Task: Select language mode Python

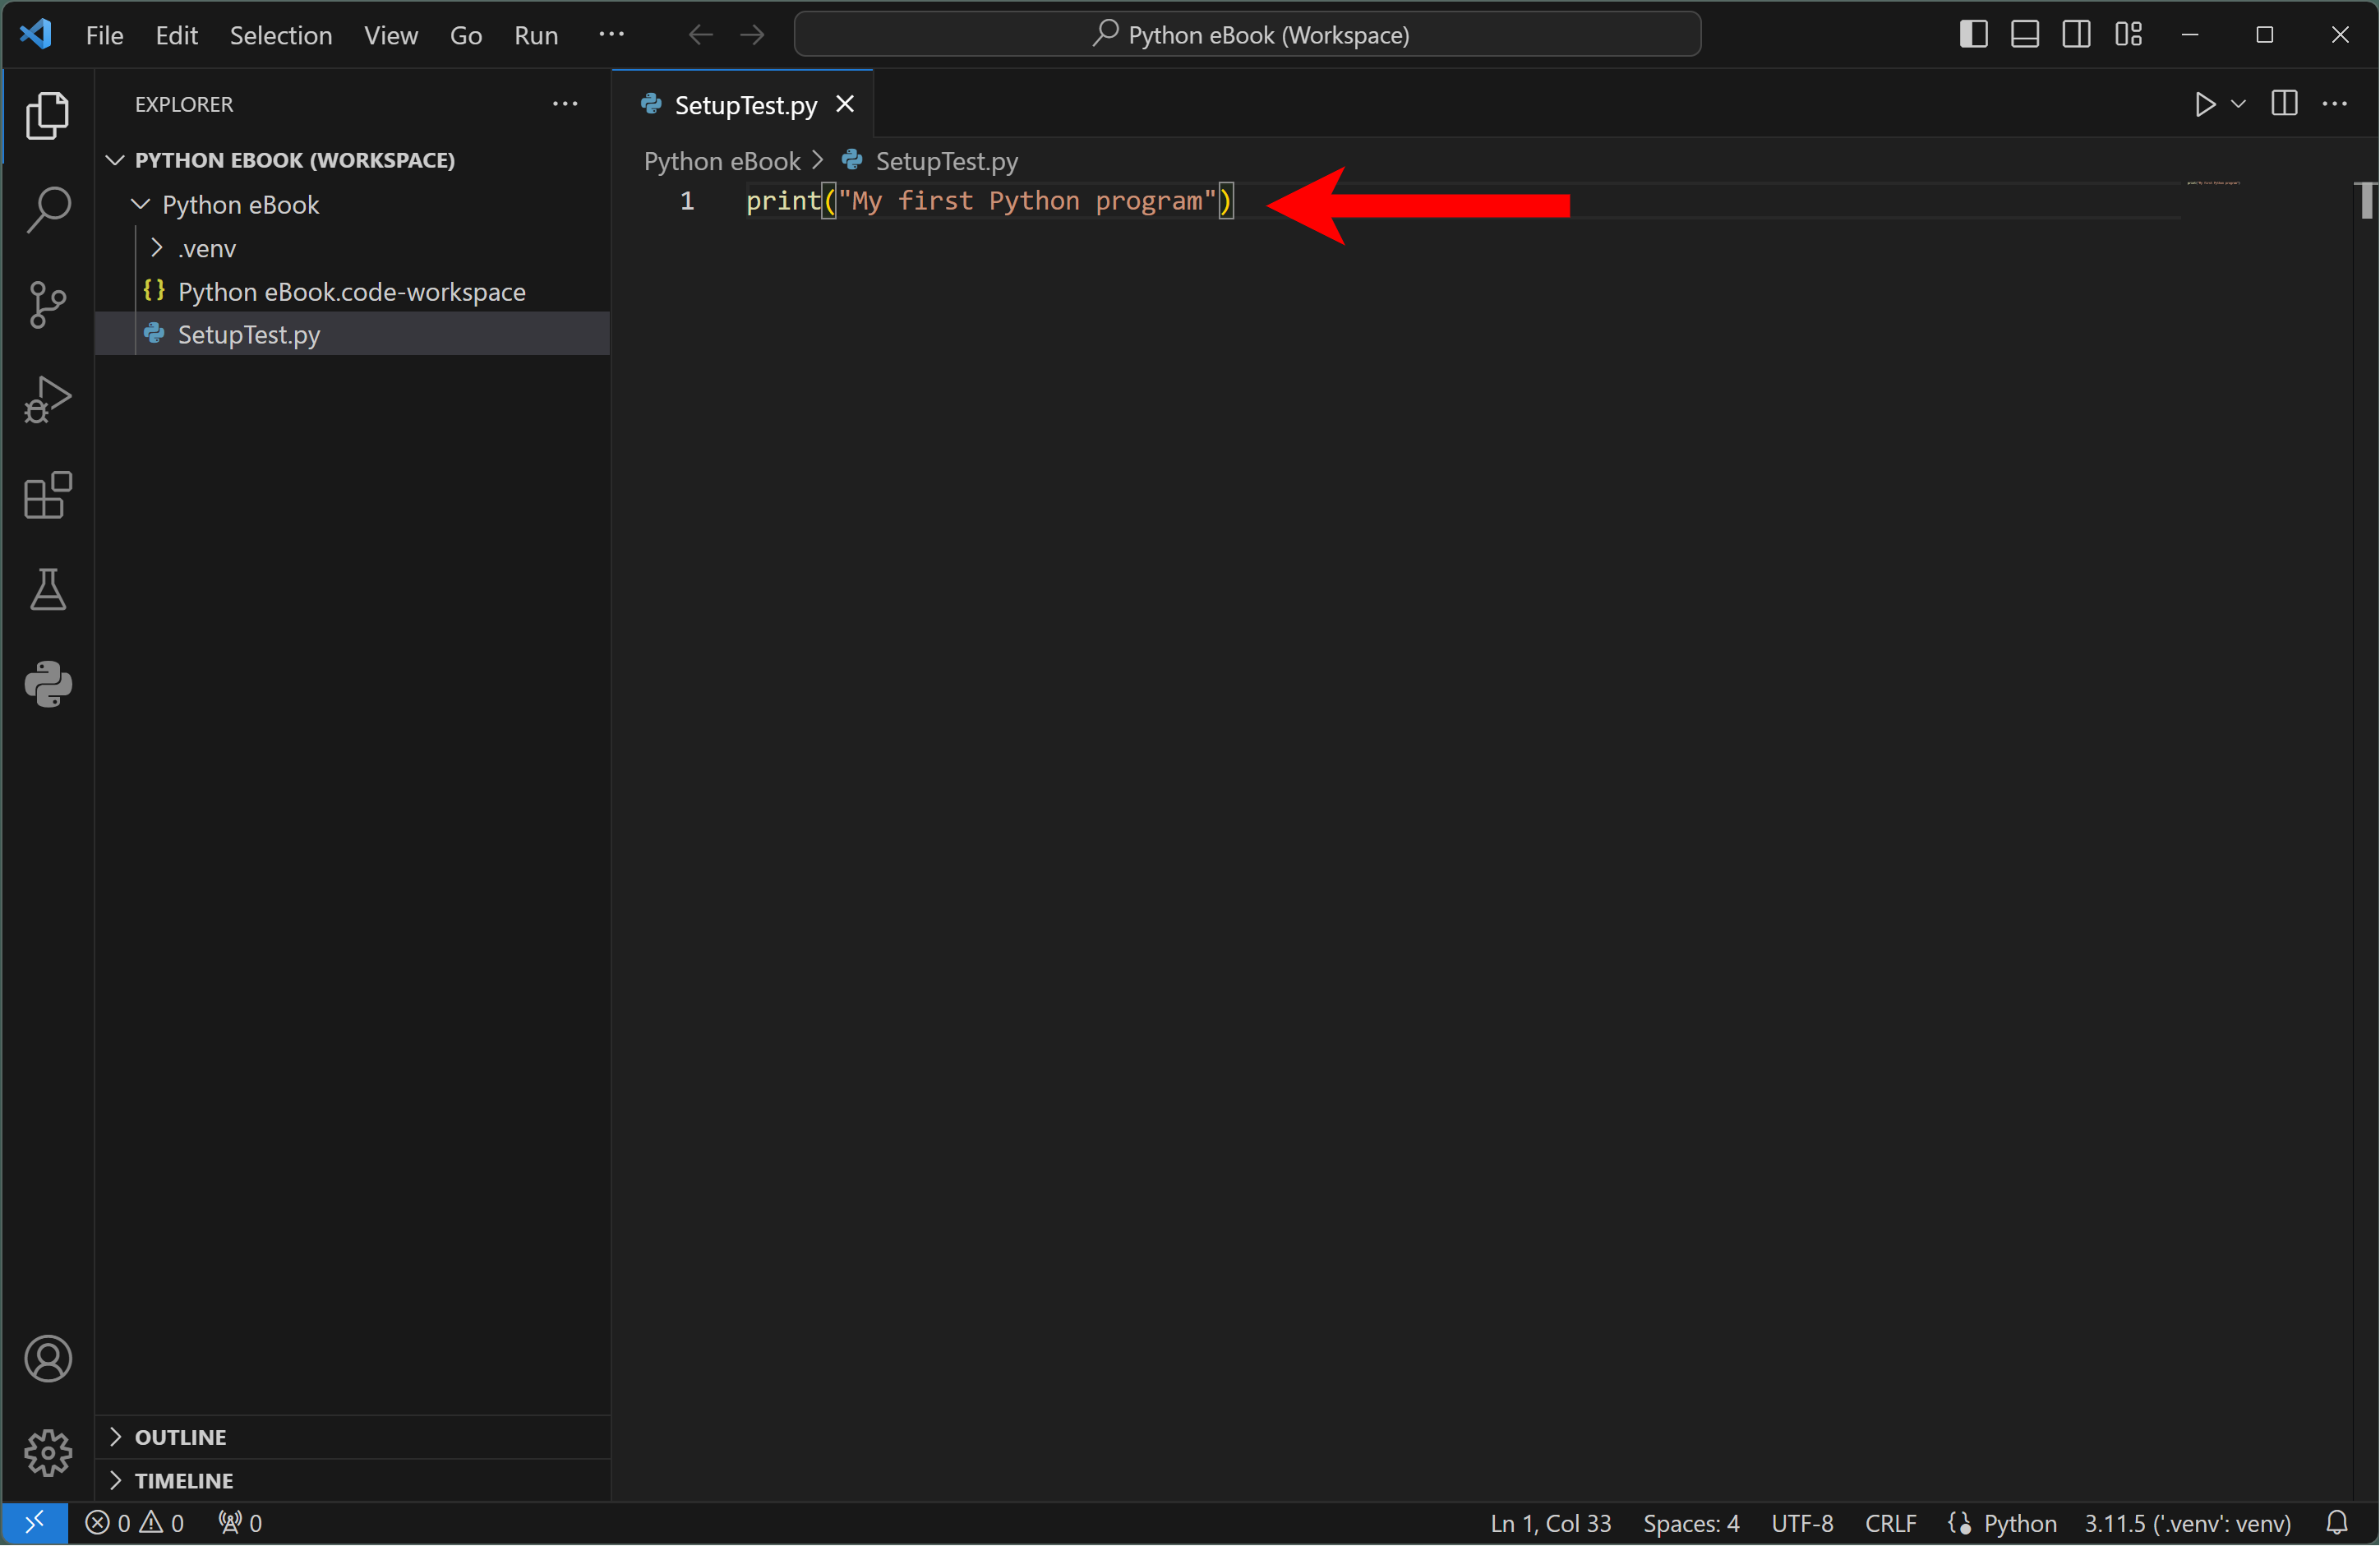Action: (2020, 1523)
